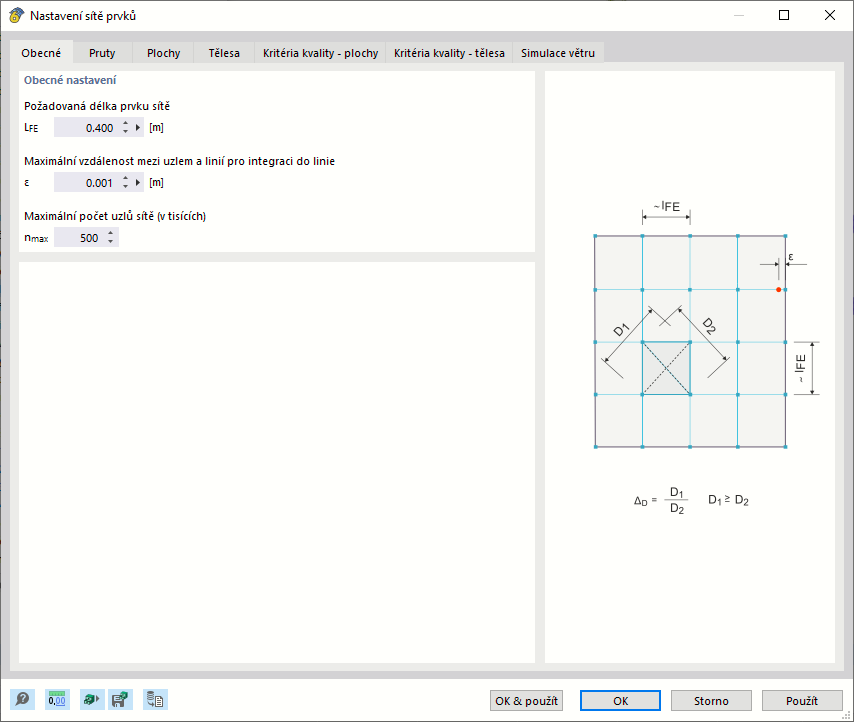Decrease ε value with the down spinner
Image resolution: width=854 pixels, height=724 pixels.
click(125, 187)
